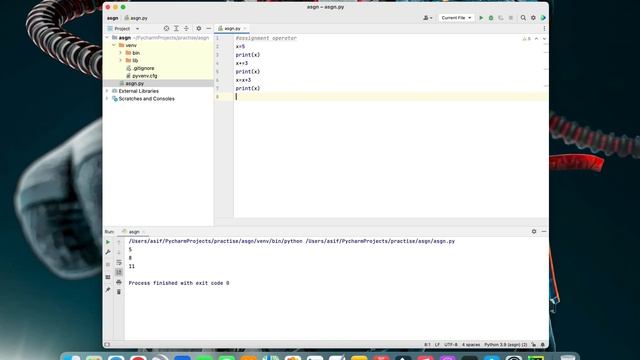Rerun asgn from Run panel play icon

coord(108,242)
